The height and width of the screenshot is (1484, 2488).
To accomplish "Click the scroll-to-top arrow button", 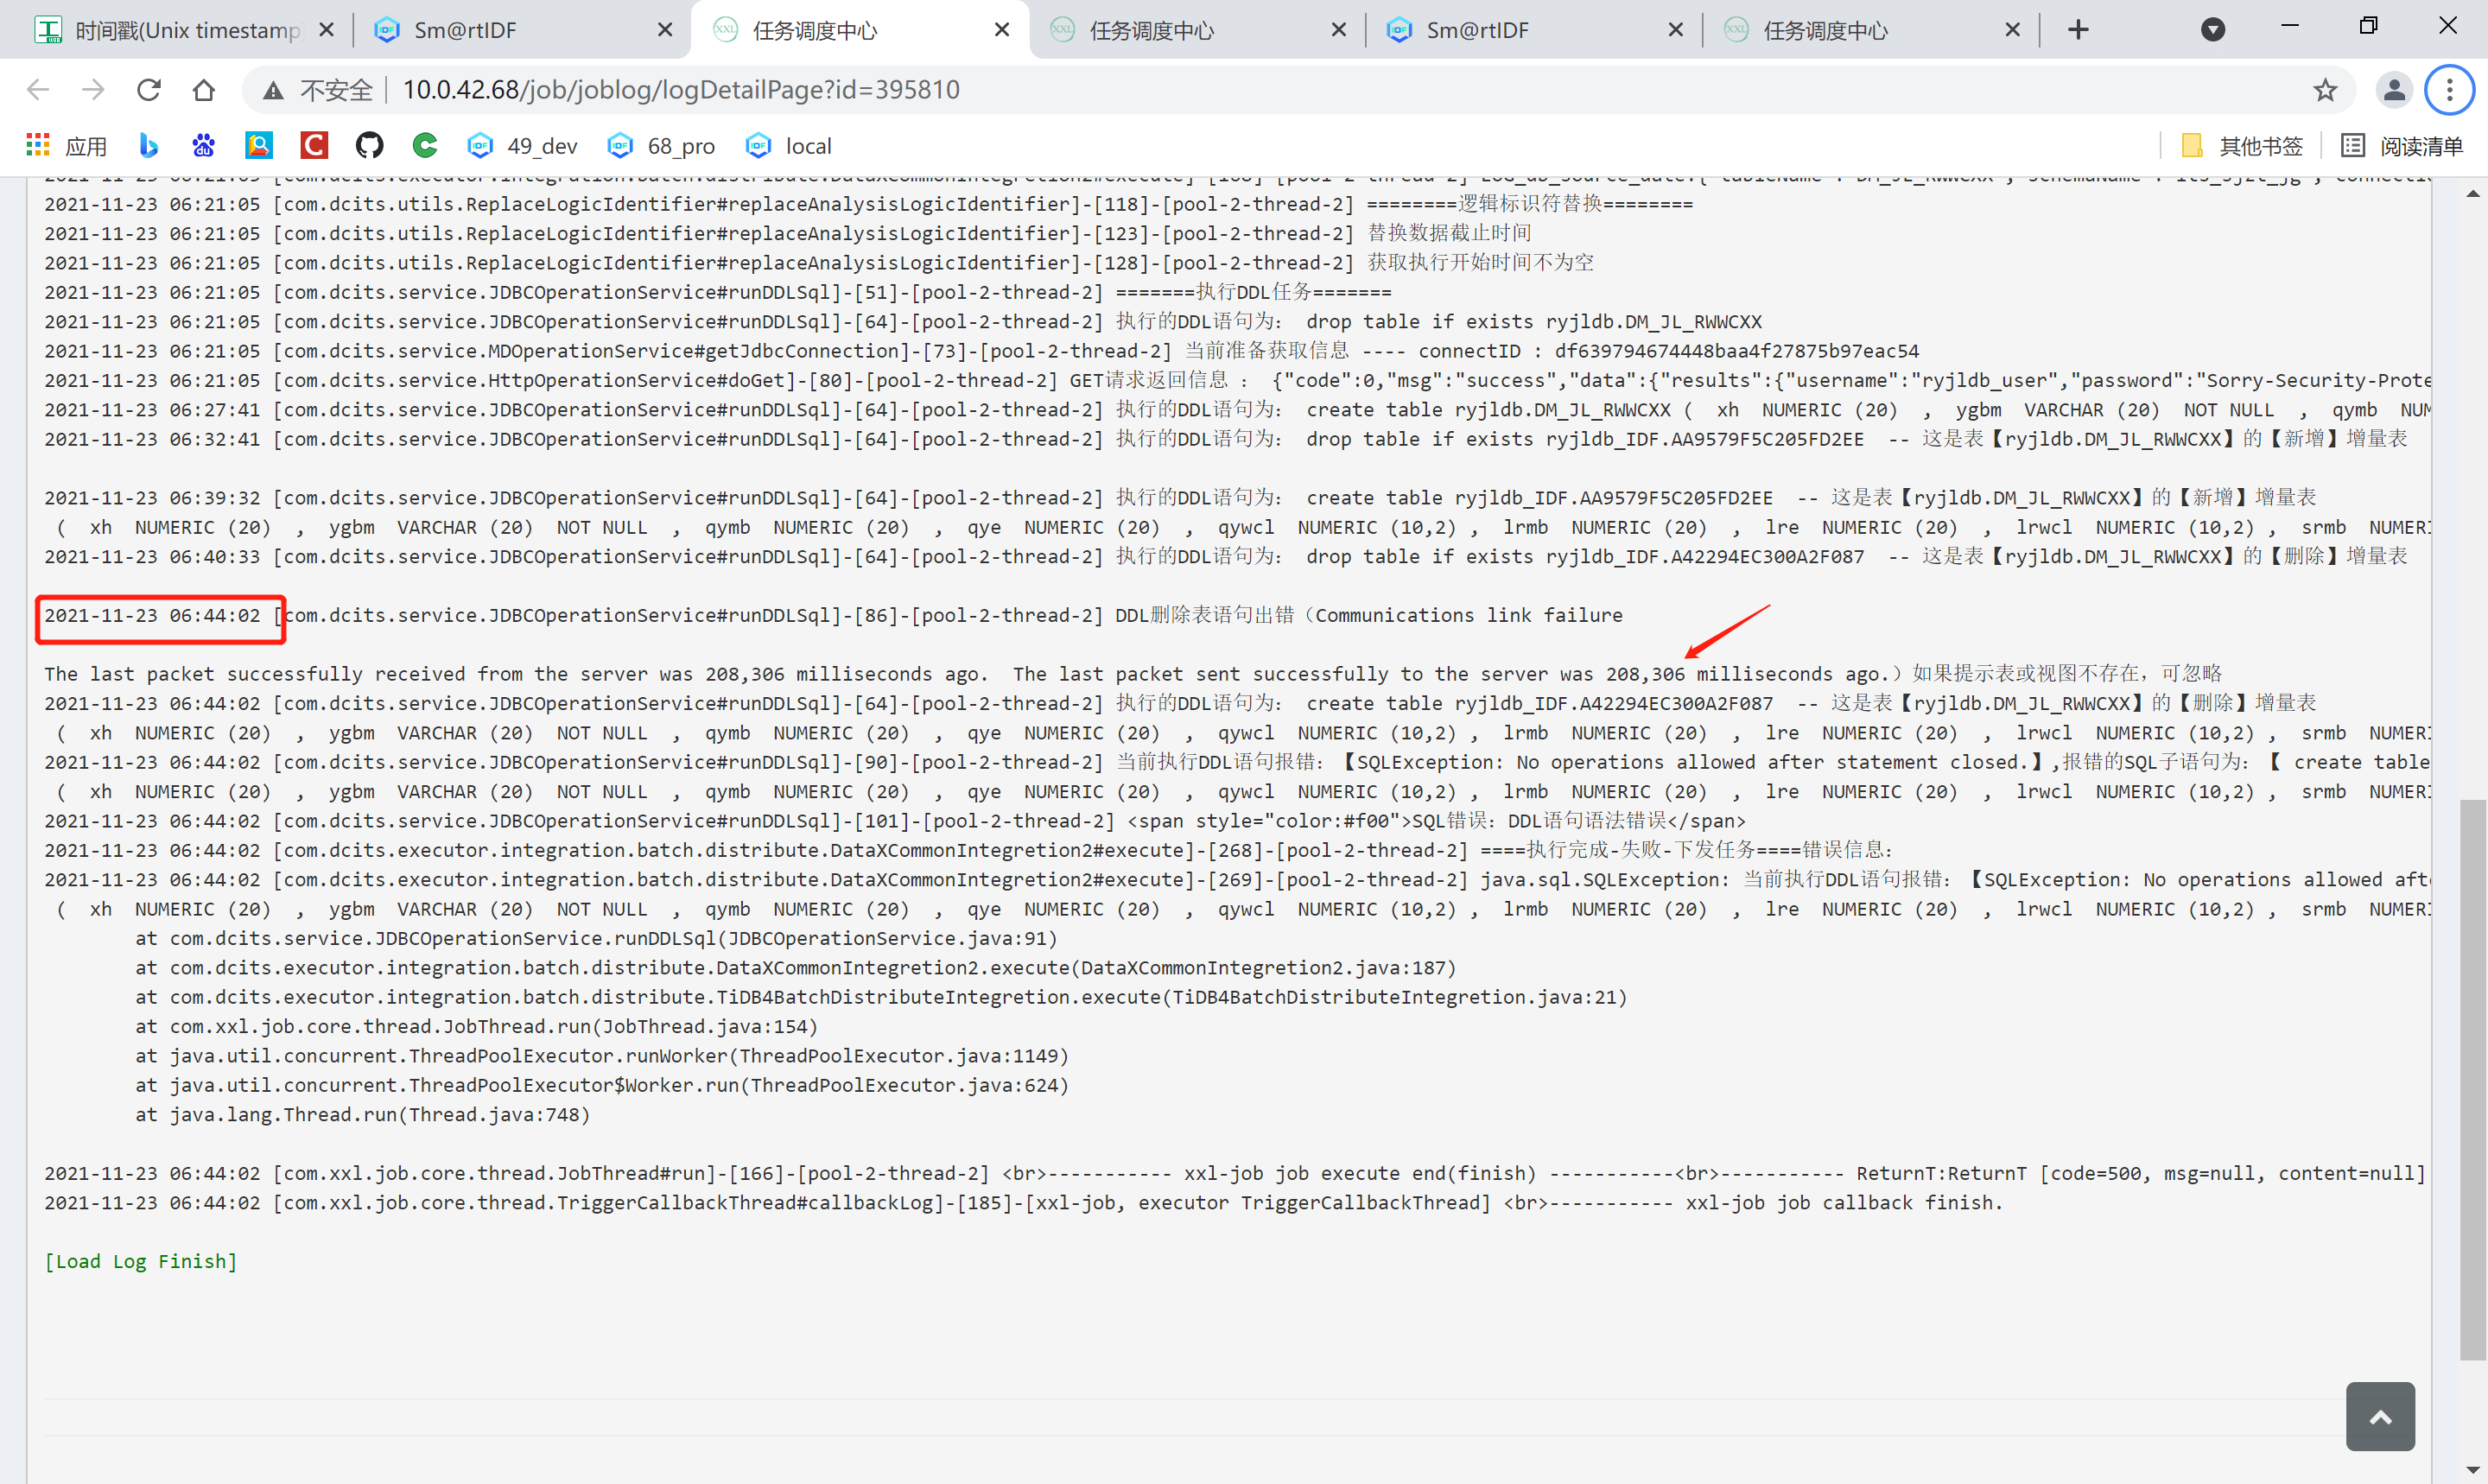I will 2380,1416.
